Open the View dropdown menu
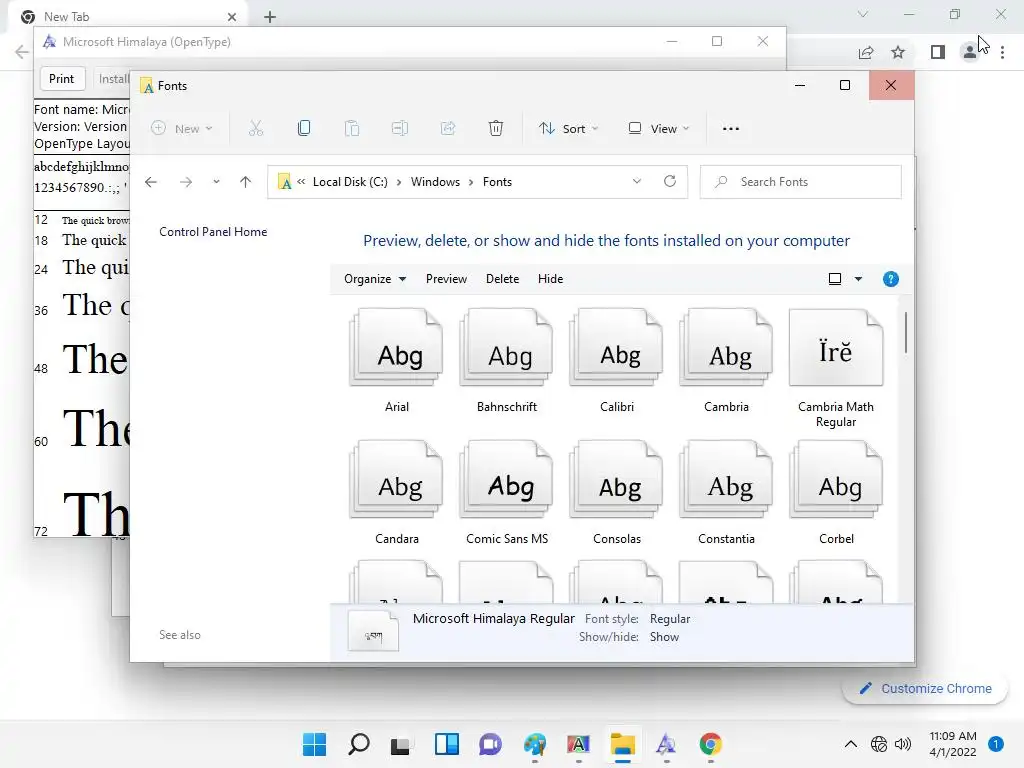The height and width of the screenshot is (768, 1024). click(658, 129)
